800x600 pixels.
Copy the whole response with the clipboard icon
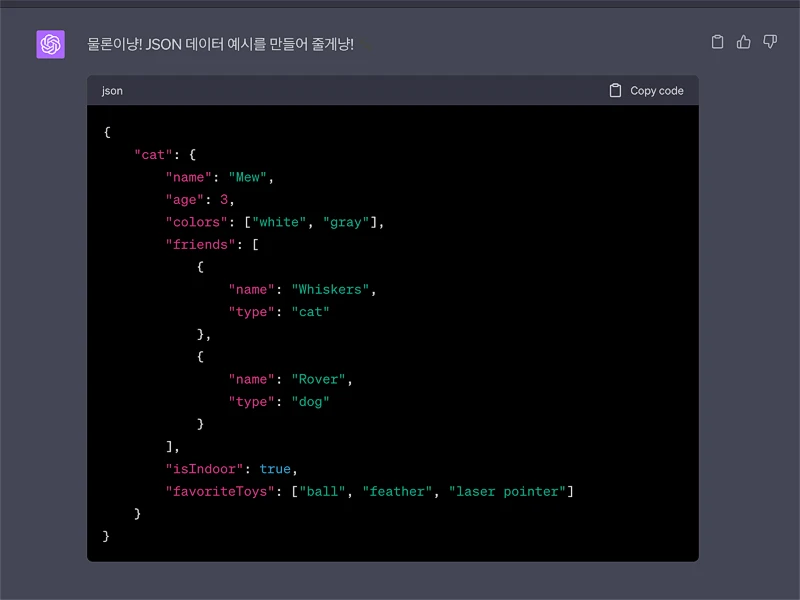pos(717,42)
